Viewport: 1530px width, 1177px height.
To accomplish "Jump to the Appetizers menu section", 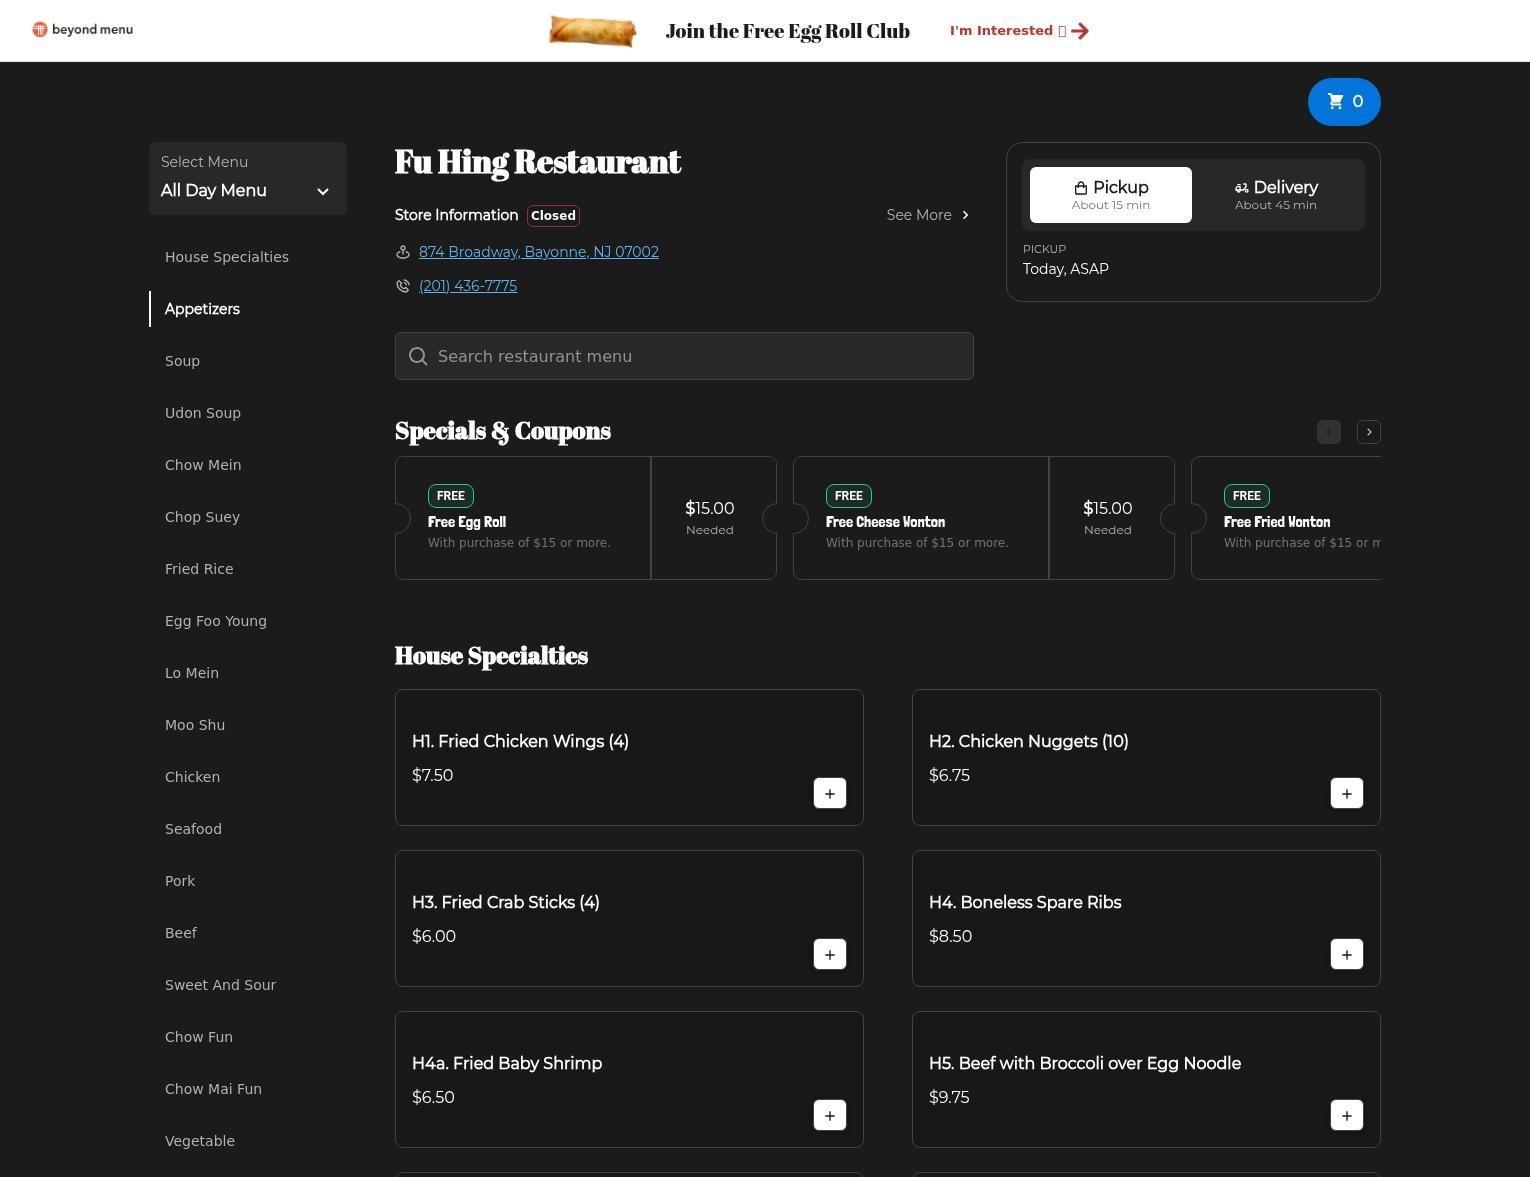I will click(202, 309).
